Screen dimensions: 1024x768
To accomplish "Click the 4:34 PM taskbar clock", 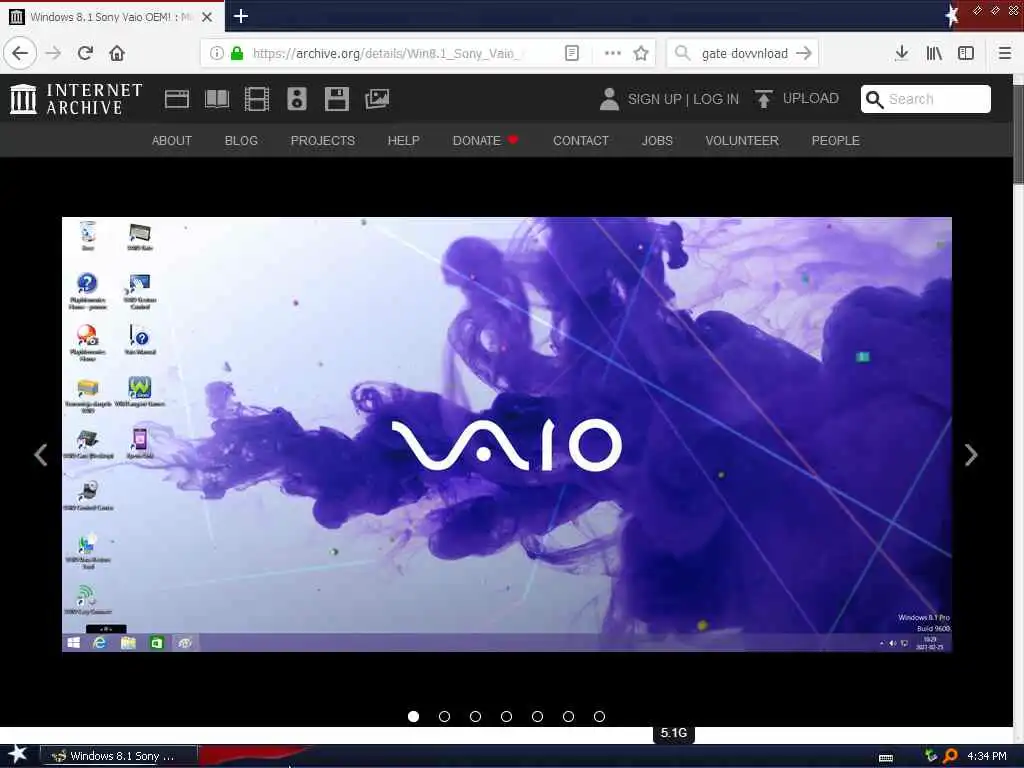I will [987, 756].
